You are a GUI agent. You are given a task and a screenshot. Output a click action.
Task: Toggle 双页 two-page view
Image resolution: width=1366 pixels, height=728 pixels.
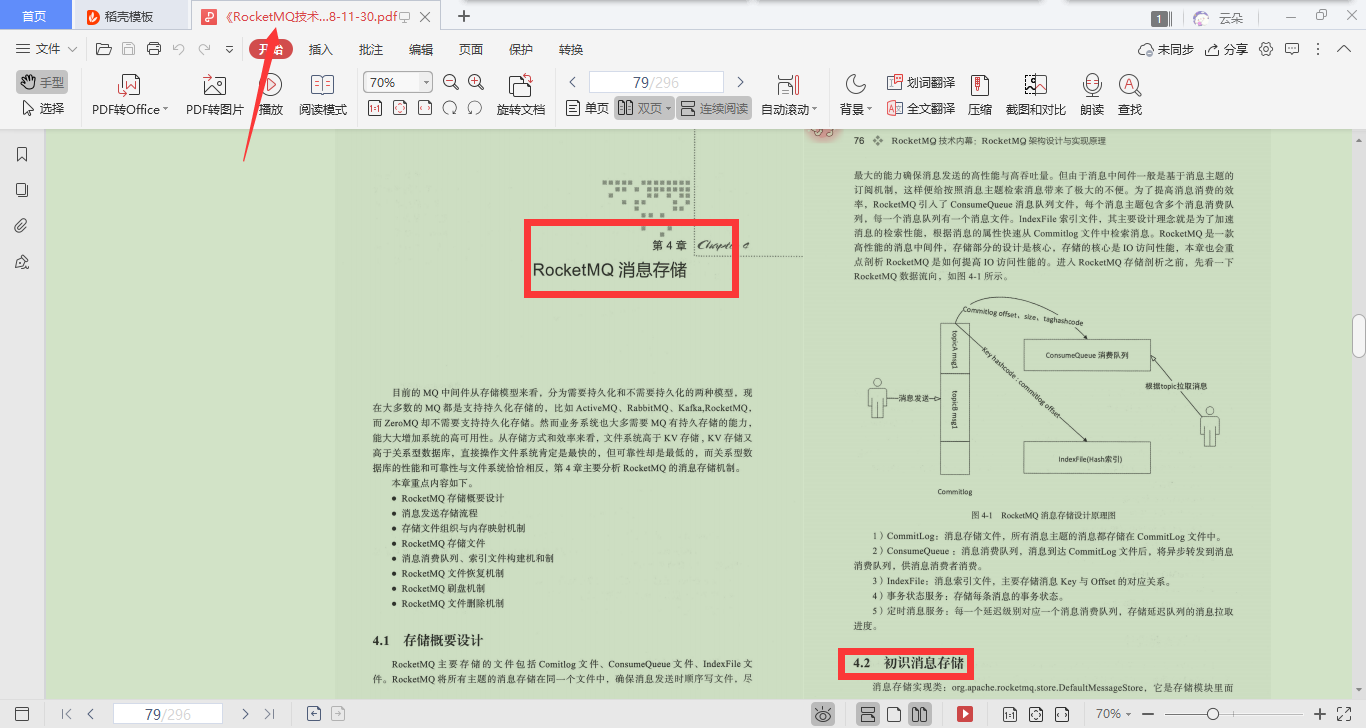643,108
